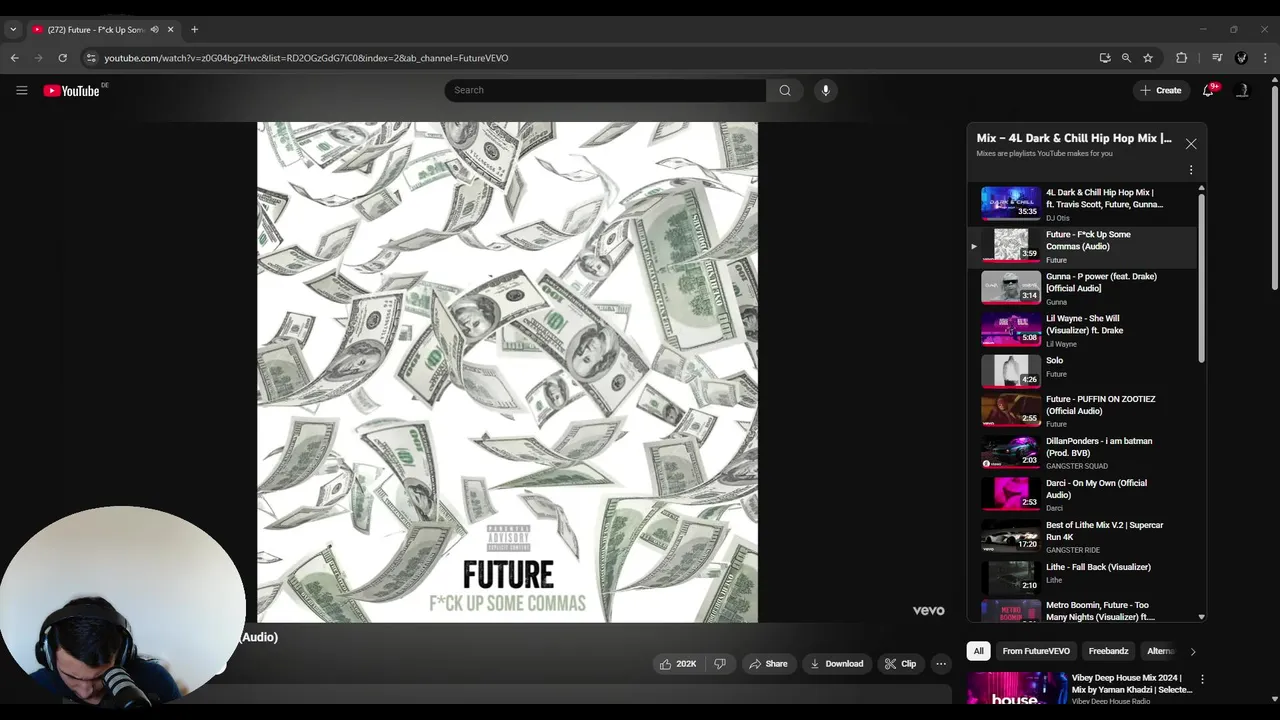Open a new browser tab
1280x720 pixels.
tap(194, 30)
